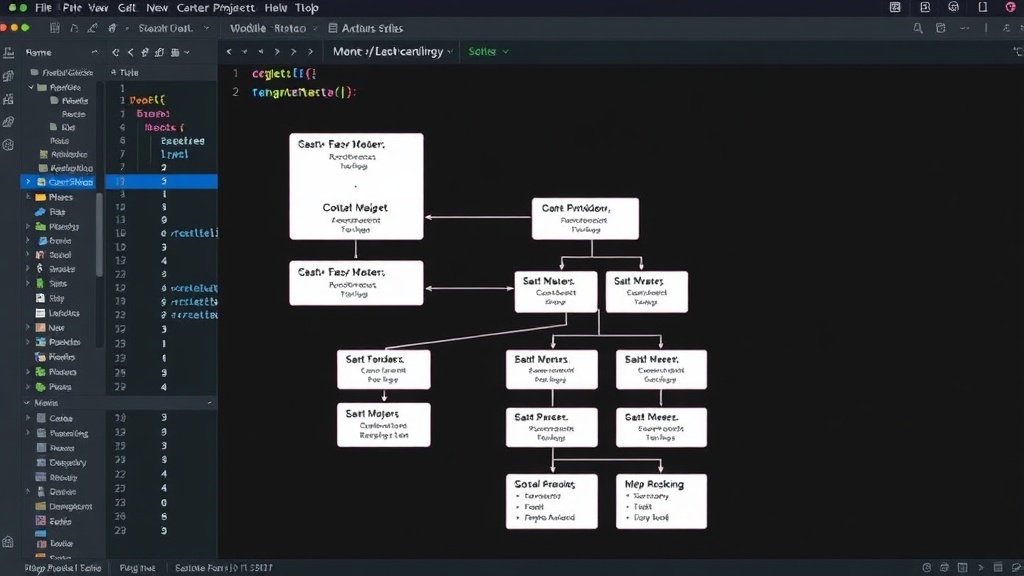
Task: Click the search magnifier icon in the toolbar
Action: 918,28
